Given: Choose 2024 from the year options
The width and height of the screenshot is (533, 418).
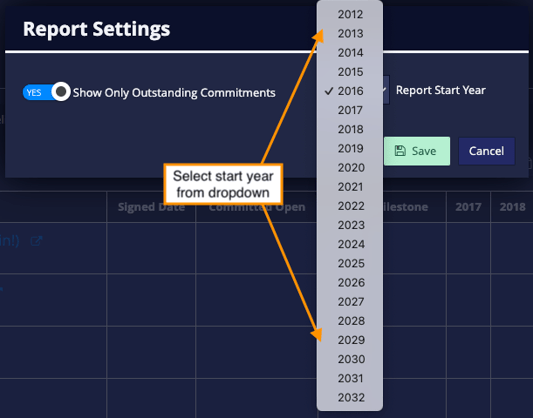Looking at the screenshot, I should point(350,244).
